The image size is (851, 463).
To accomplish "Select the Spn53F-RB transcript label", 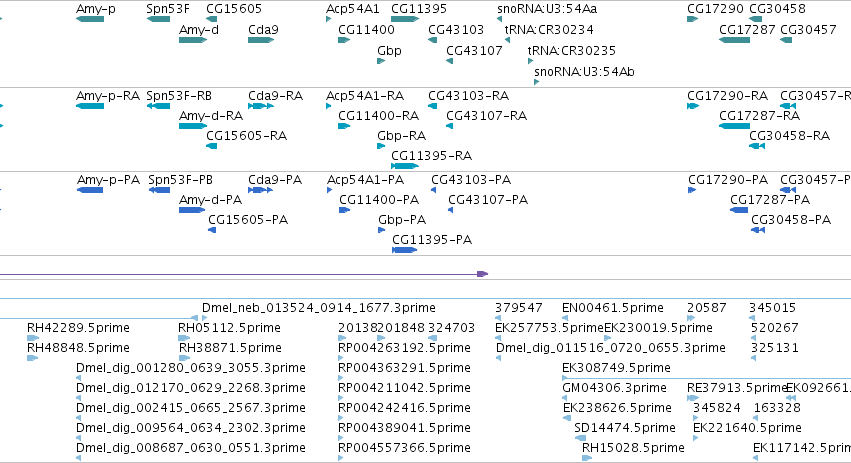I will click(x=179, y=96).
